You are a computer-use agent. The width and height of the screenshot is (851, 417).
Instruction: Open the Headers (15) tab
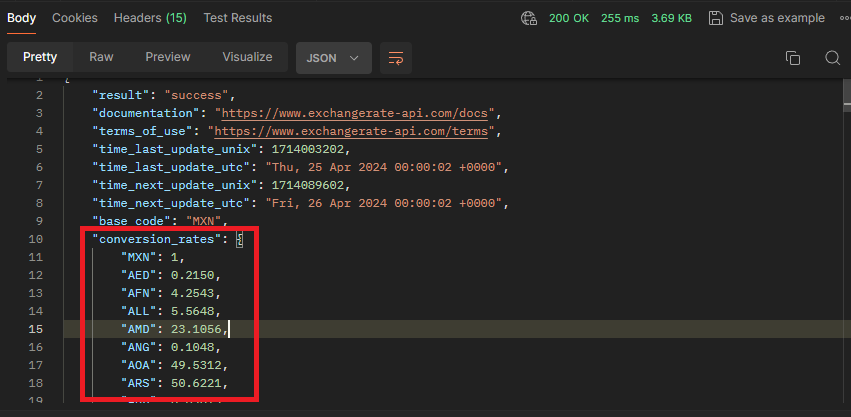(x=150, y=18)
